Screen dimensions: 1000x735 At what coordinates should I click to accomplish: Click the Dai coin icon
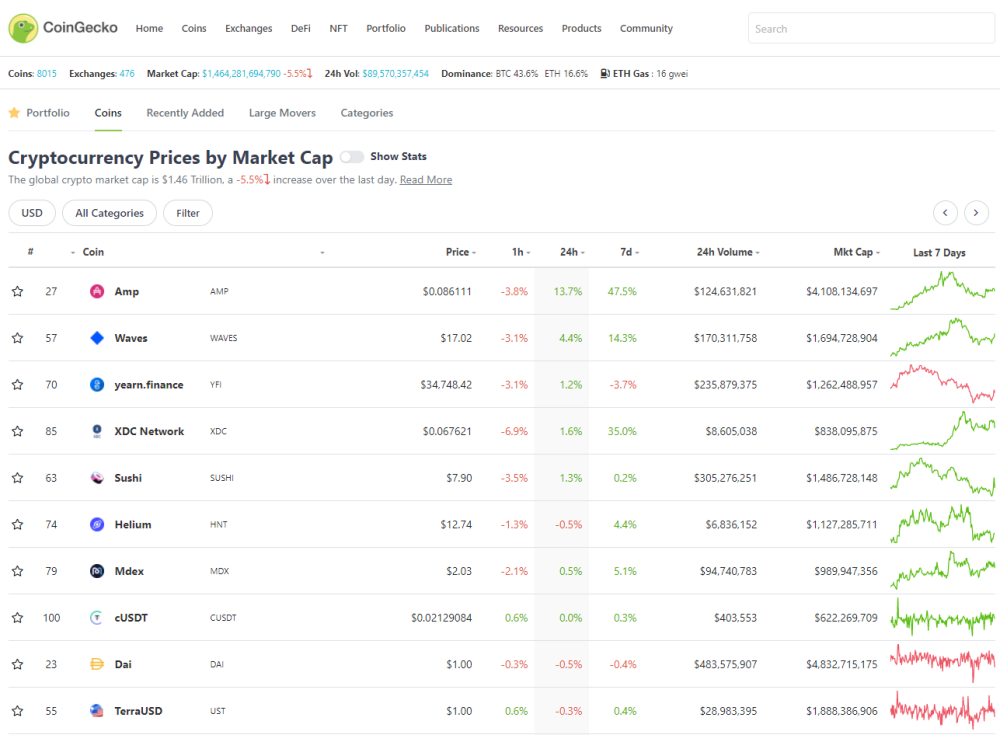[x=97, y=664]
